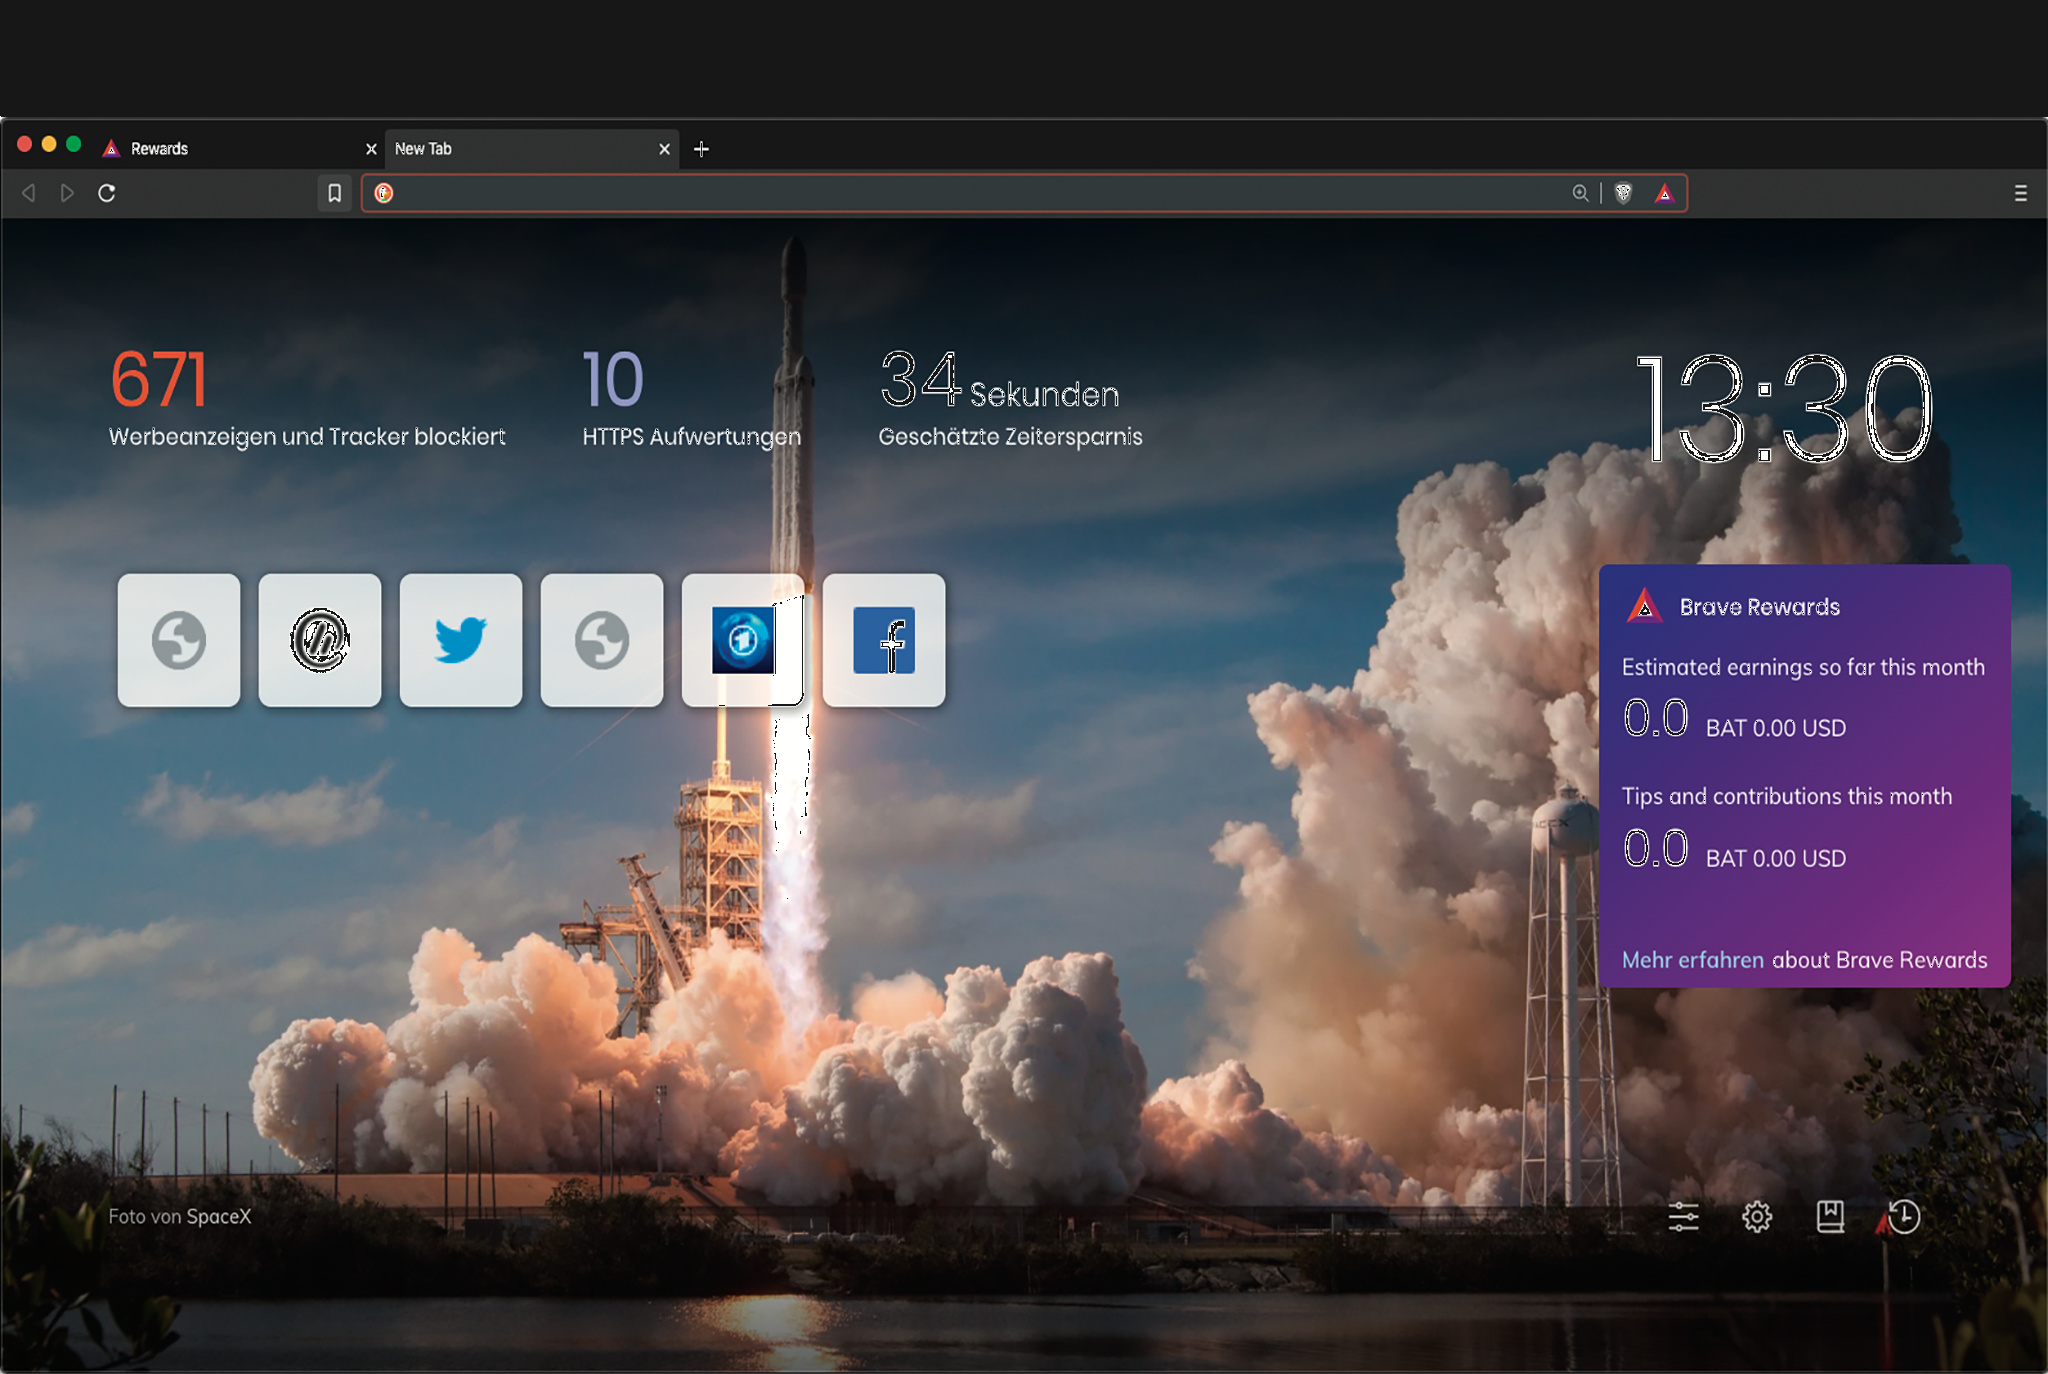Click the bookmark page icon

334,193
